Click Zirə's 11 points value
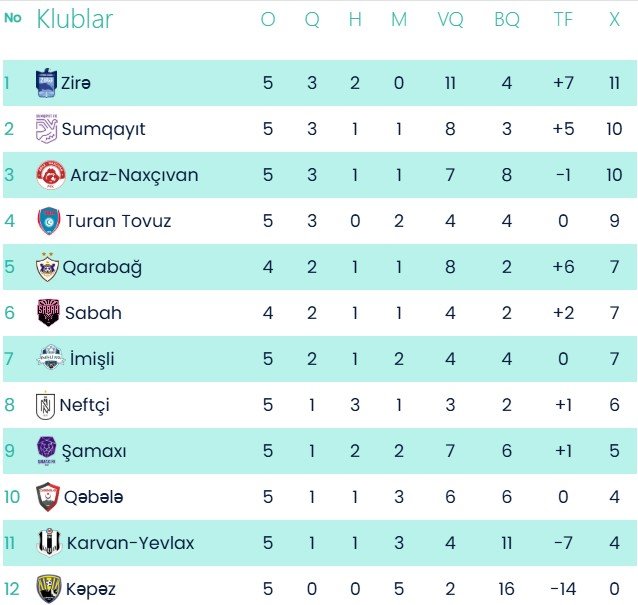The width and height of the screenshot is (638, 605). (x=614, y=83)
